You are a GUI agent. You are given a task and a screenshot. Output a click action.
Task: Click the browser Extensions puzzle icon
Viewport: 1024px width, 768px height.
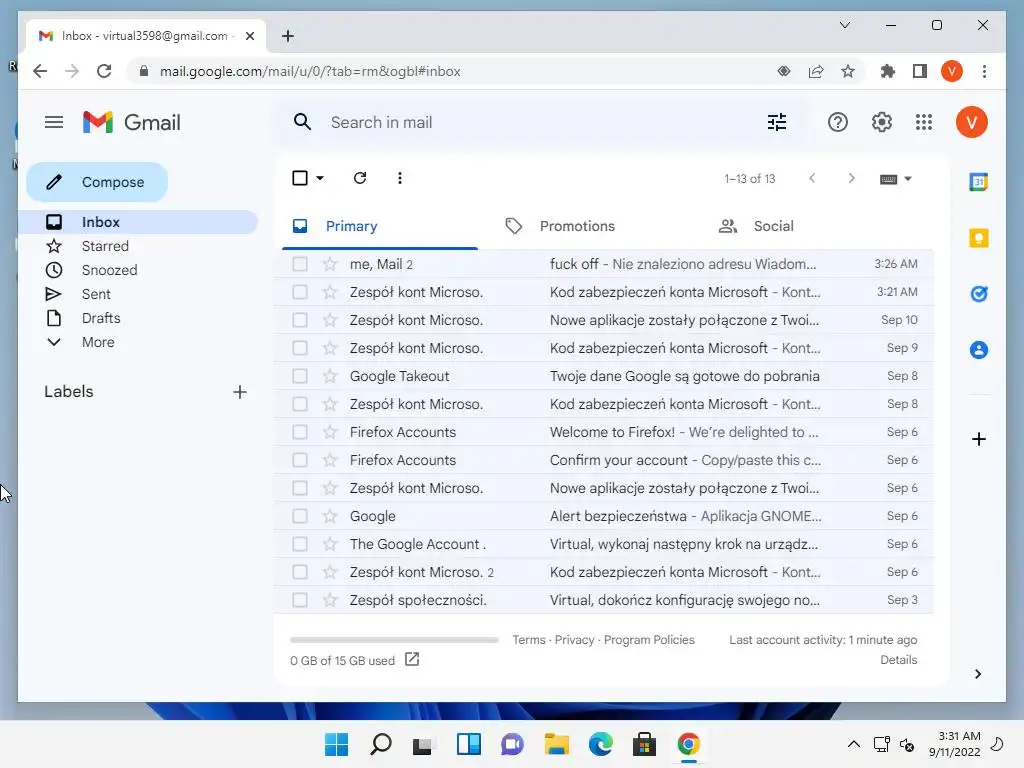888,71
